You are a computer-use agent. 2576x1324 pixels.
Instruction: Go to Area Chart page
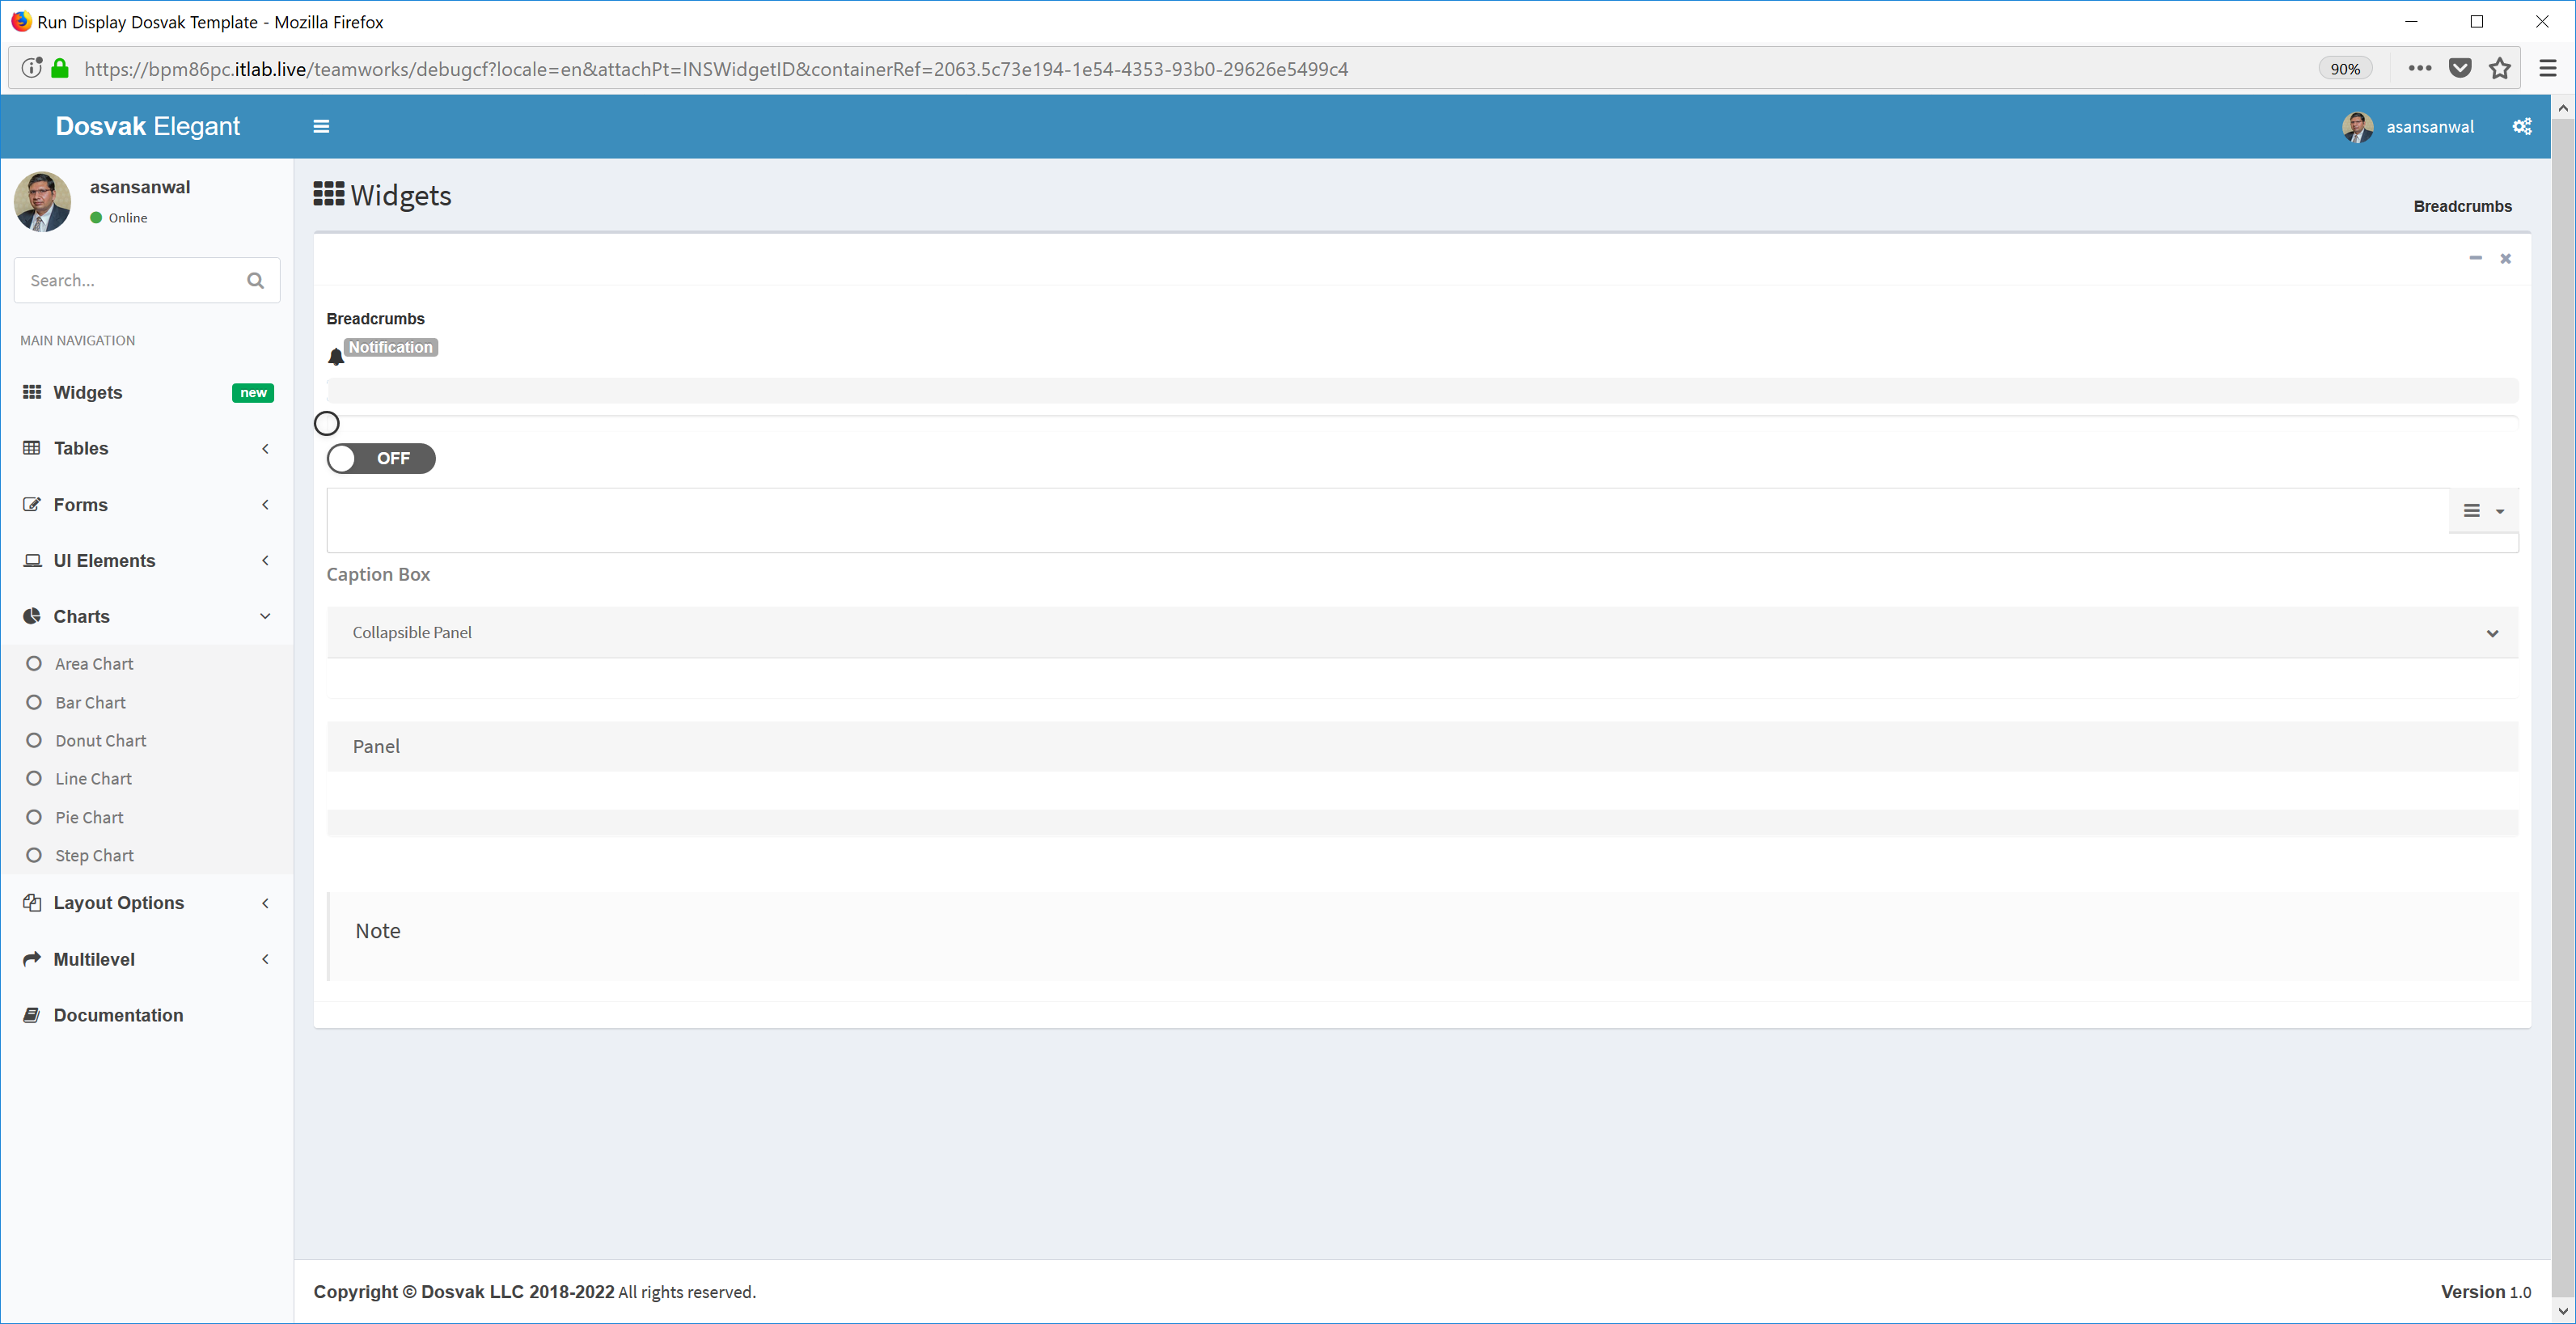[x=94, y=663]
